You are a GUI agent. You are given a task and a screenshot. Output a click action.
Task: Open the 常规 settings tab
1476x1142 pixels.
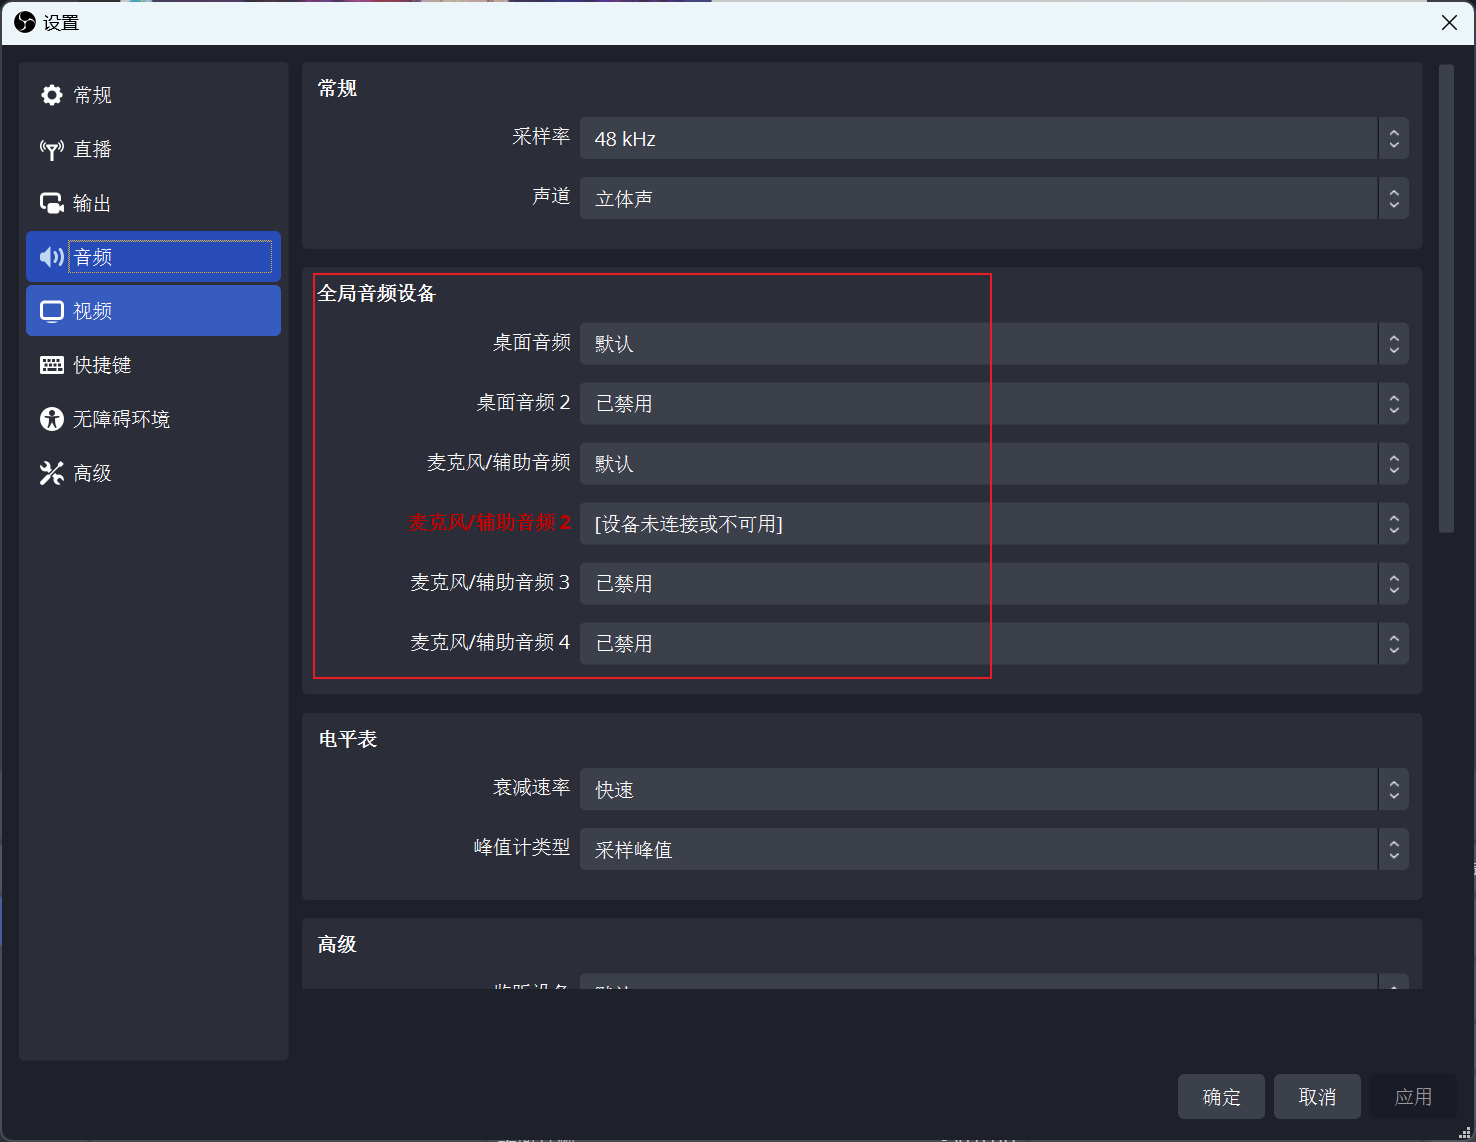click(153, 95)
